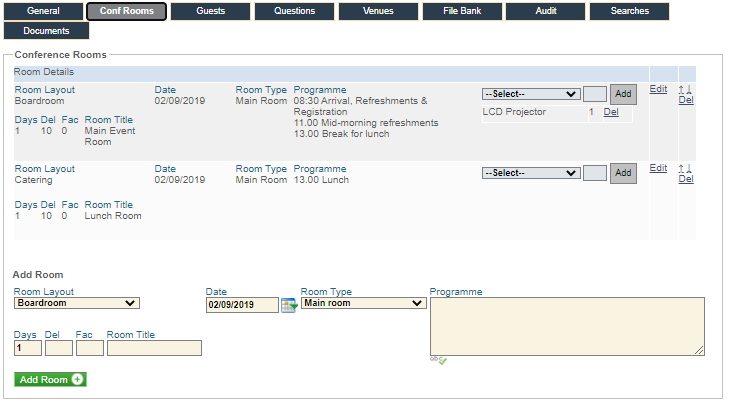Image resolution: width=731 pixels, height=405 pixels.
Task: Open the General tab
Action: click(x=43, y=11)
